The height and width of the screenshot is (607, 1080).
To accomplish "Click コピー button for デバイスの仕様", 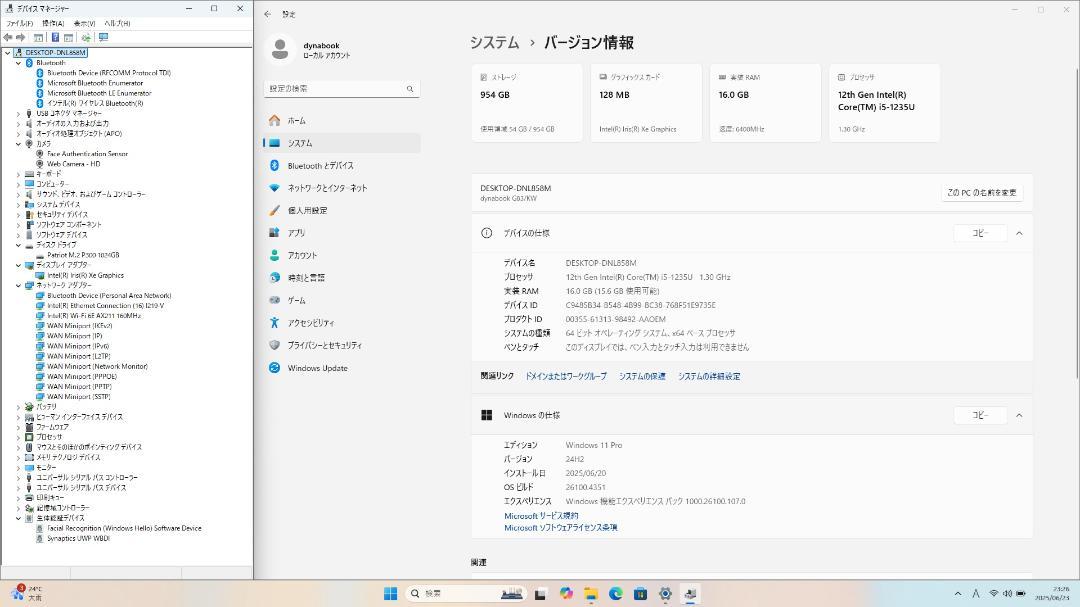I will pos(980,234).
